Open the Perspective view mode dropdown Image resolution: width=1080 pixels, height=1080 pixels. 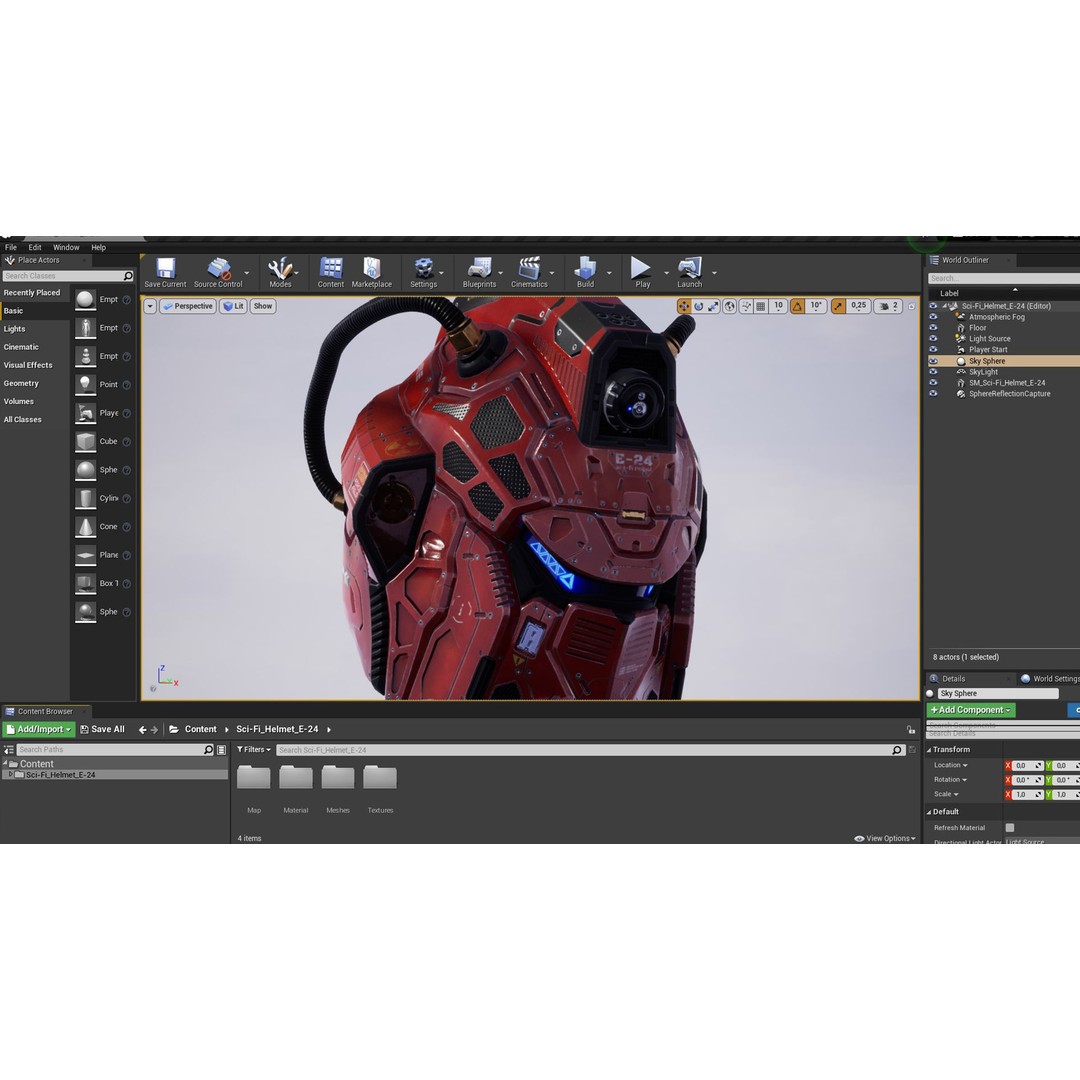(187, 307)
